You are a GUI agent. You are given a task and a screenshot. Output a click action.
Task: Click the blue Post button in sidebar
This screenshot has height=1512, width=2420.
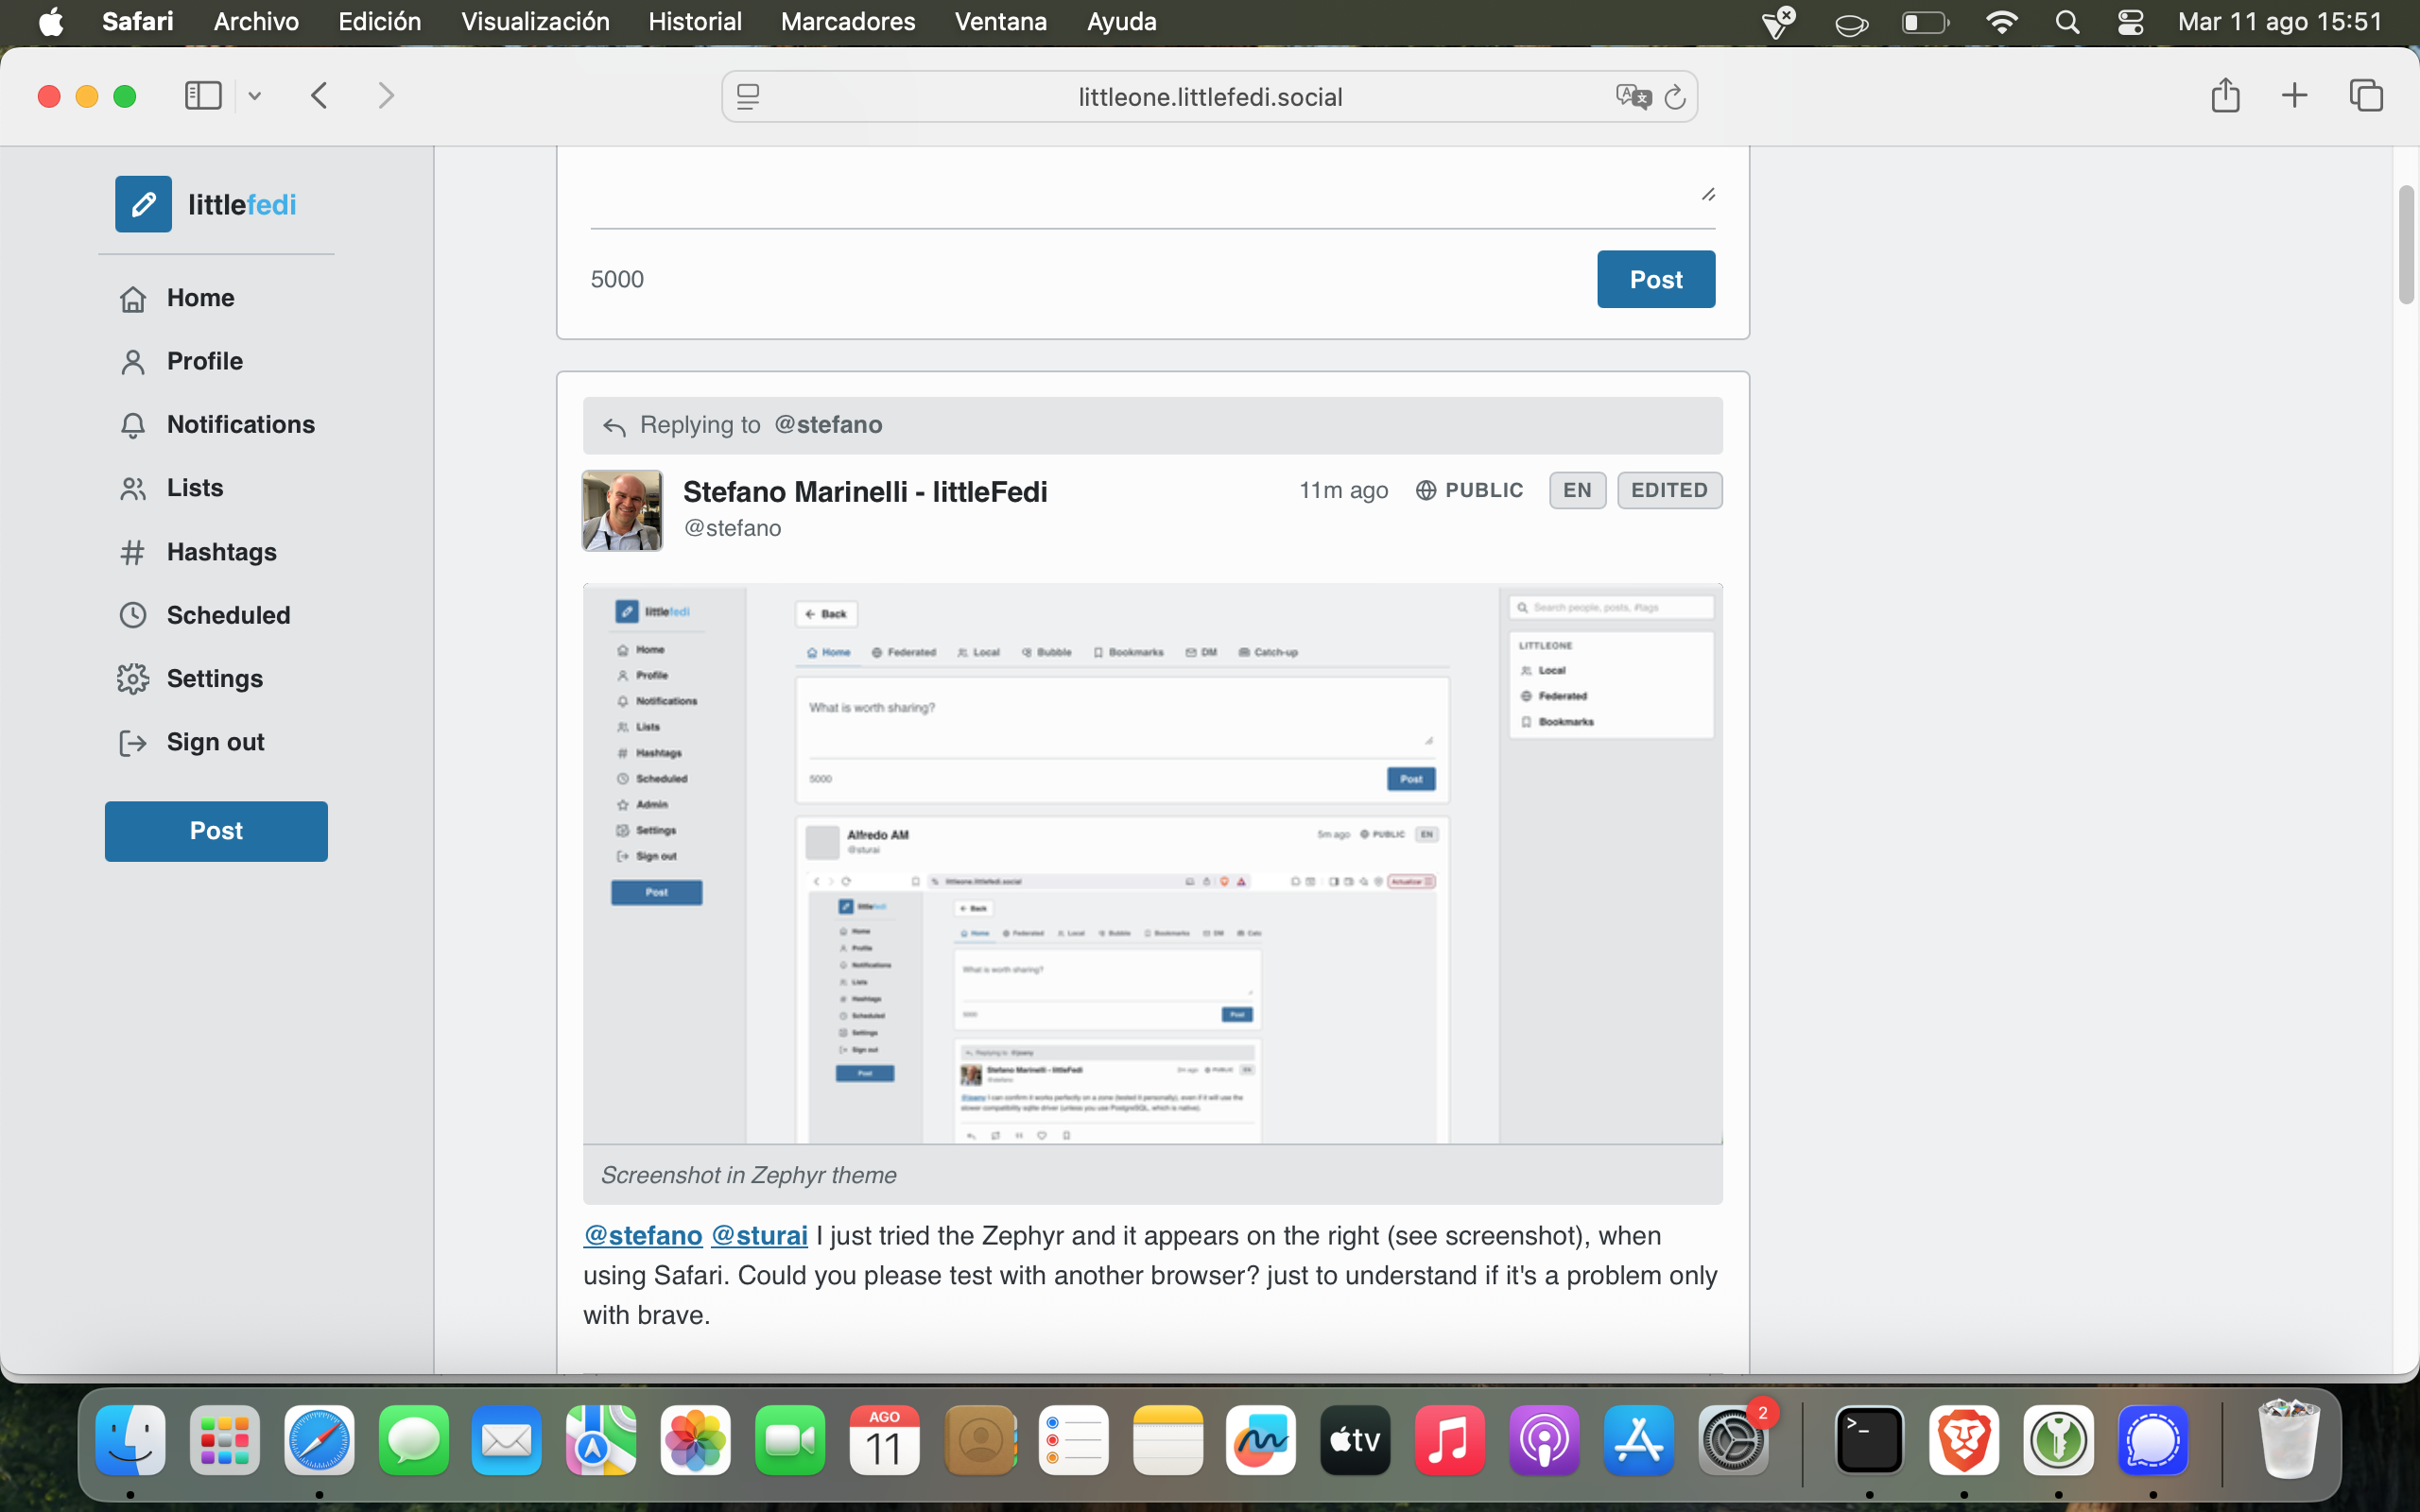[216, 831]
